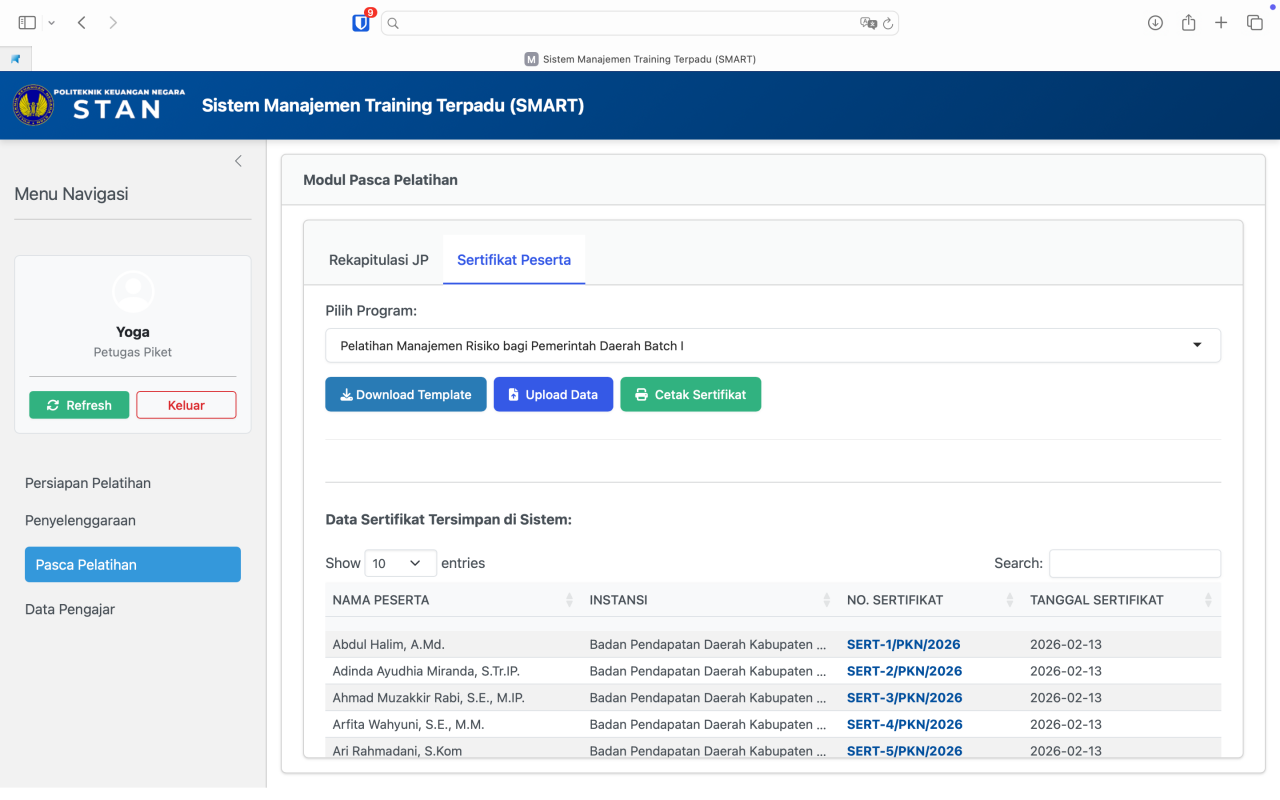This screenshot has width=1280, height=800.
Task: Click the Safari sidebar toggle icon
Action: [27, 22]
